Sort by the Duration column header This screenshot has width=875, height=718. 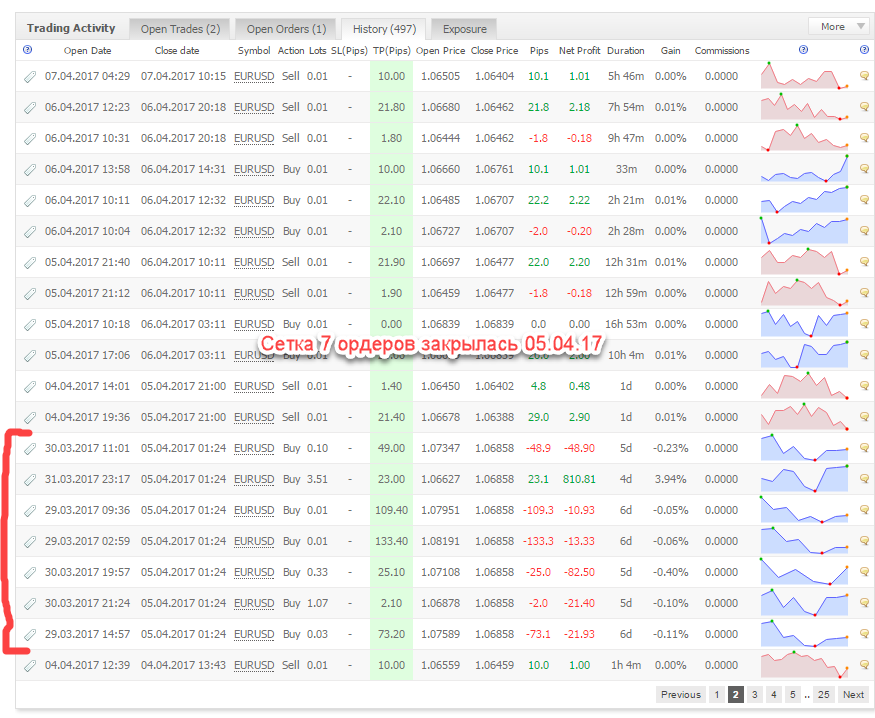(x=626, y=51)
